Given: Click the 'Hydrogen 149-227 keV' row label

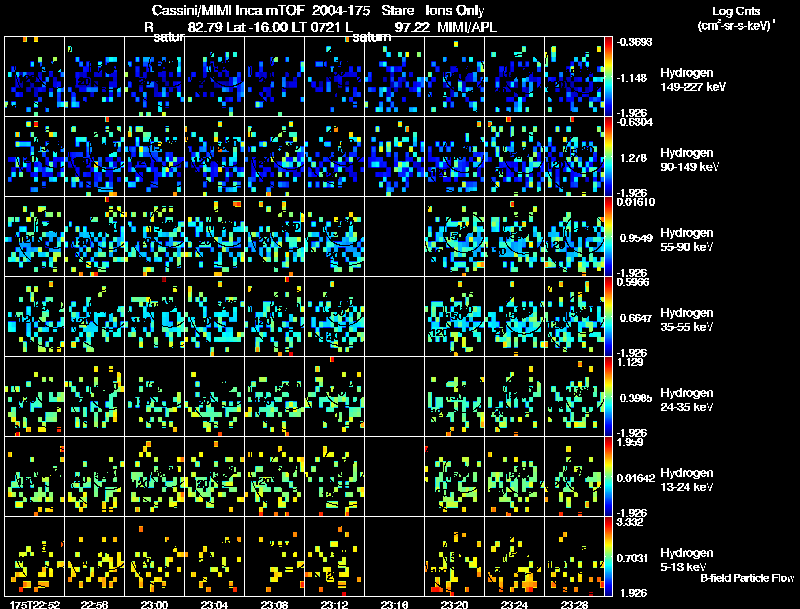Looking at the screenshot, I should click(693, 80).
